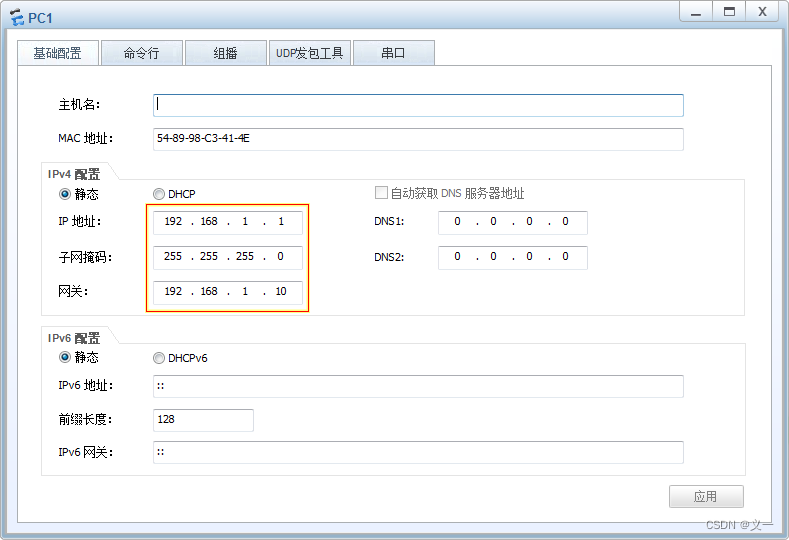789x540 pixels.
Task: Click the 前缀长度 field showing 128
Action: pos(203,420)
